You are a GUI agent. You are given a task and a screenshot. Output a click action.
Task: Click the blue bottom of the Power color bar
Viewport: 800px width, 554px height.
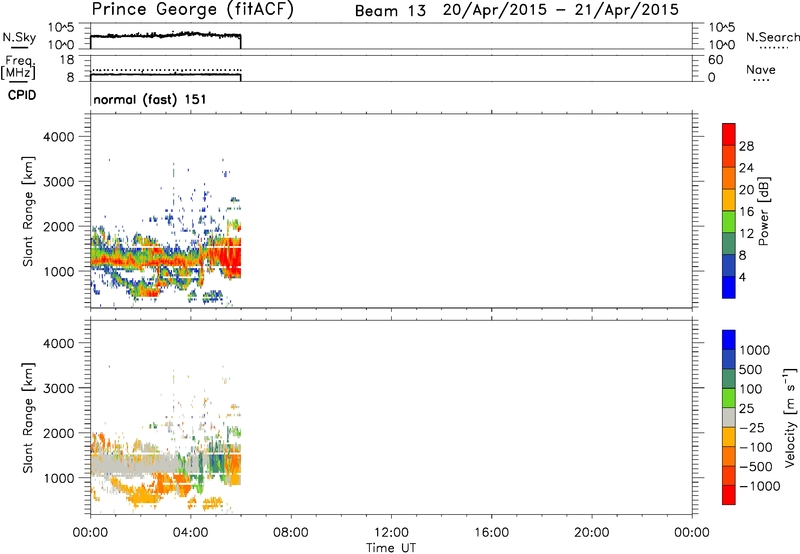pyautogui.click(x=729, y=287)
